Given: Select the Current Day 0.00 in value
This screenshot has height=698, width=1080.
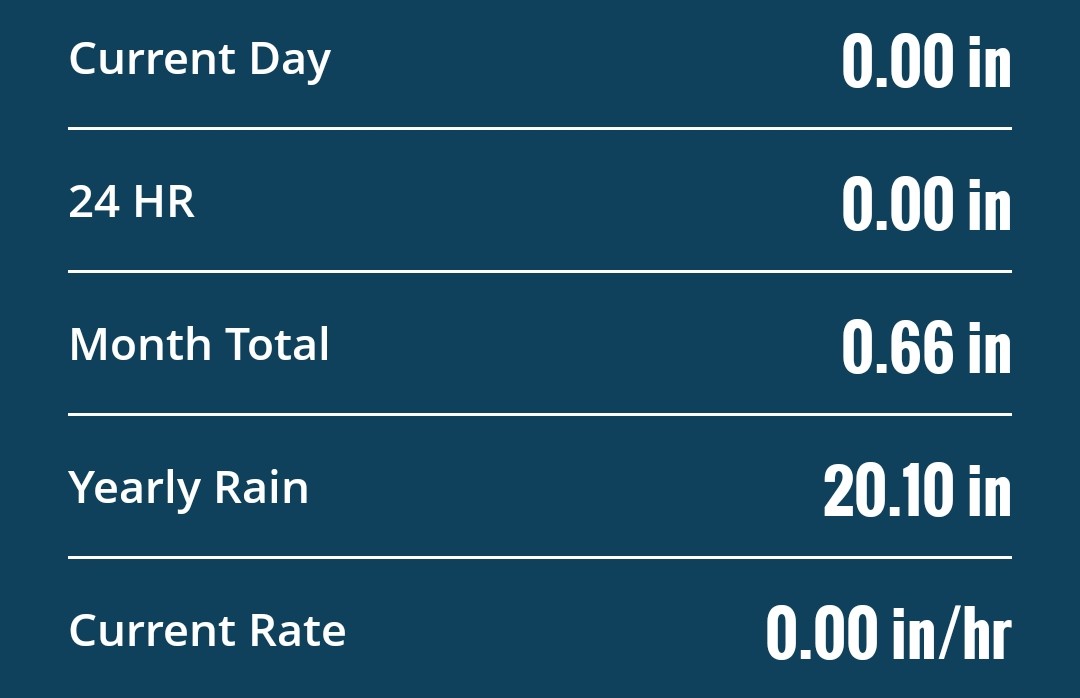Looking at the screenshot, I should point(926,61).
